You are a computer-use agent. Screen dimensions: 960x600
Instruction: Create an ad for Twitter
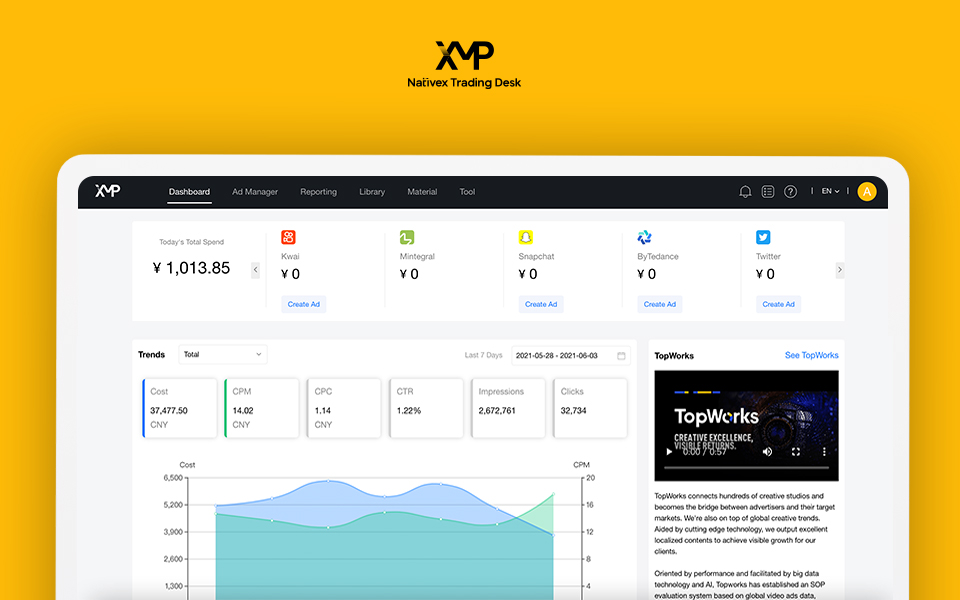[x=778, y=304]
